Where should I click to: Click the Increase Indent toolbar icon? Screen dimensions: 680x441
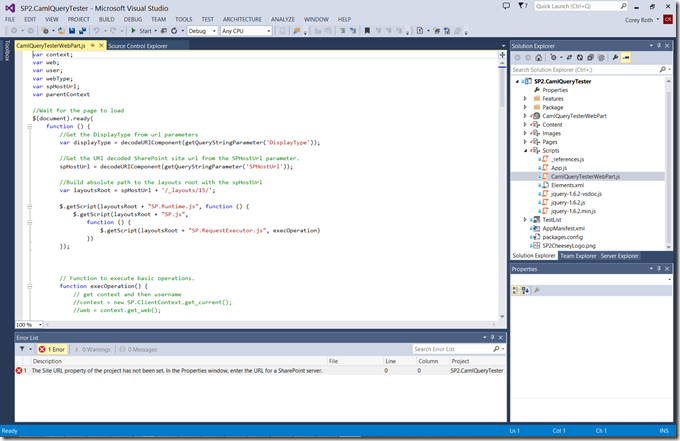(343, 31)
